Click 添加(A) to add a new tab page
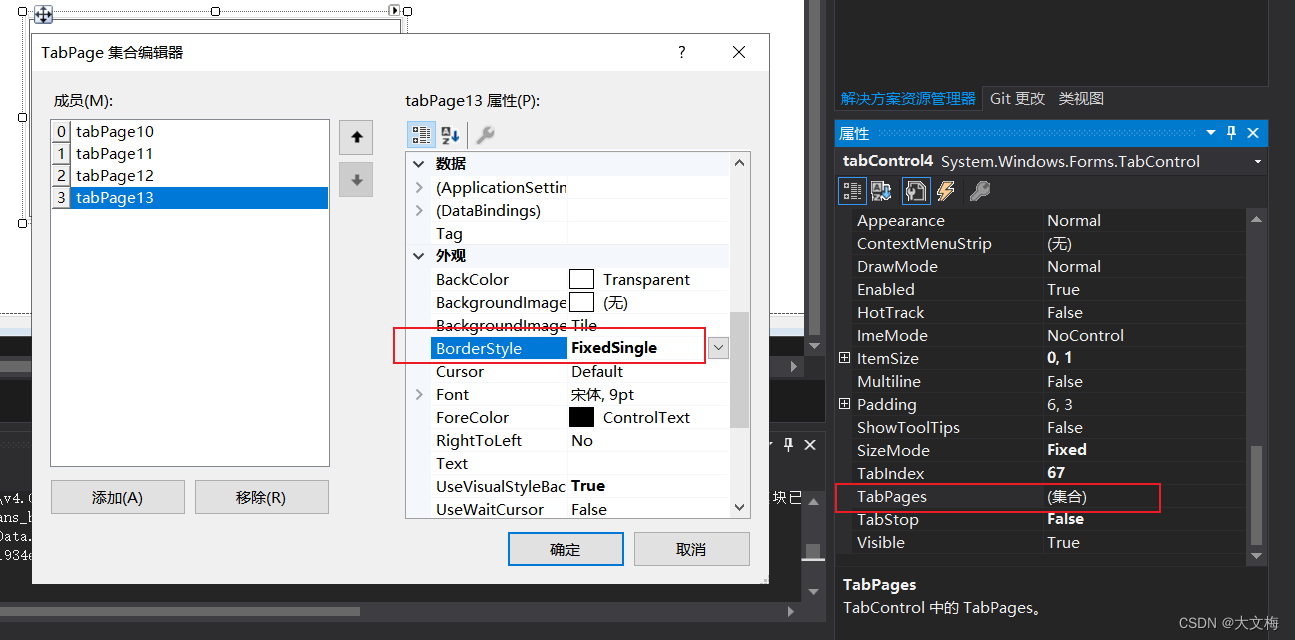The width and height of the screenshot is (1295, 640). pos(117,496)
